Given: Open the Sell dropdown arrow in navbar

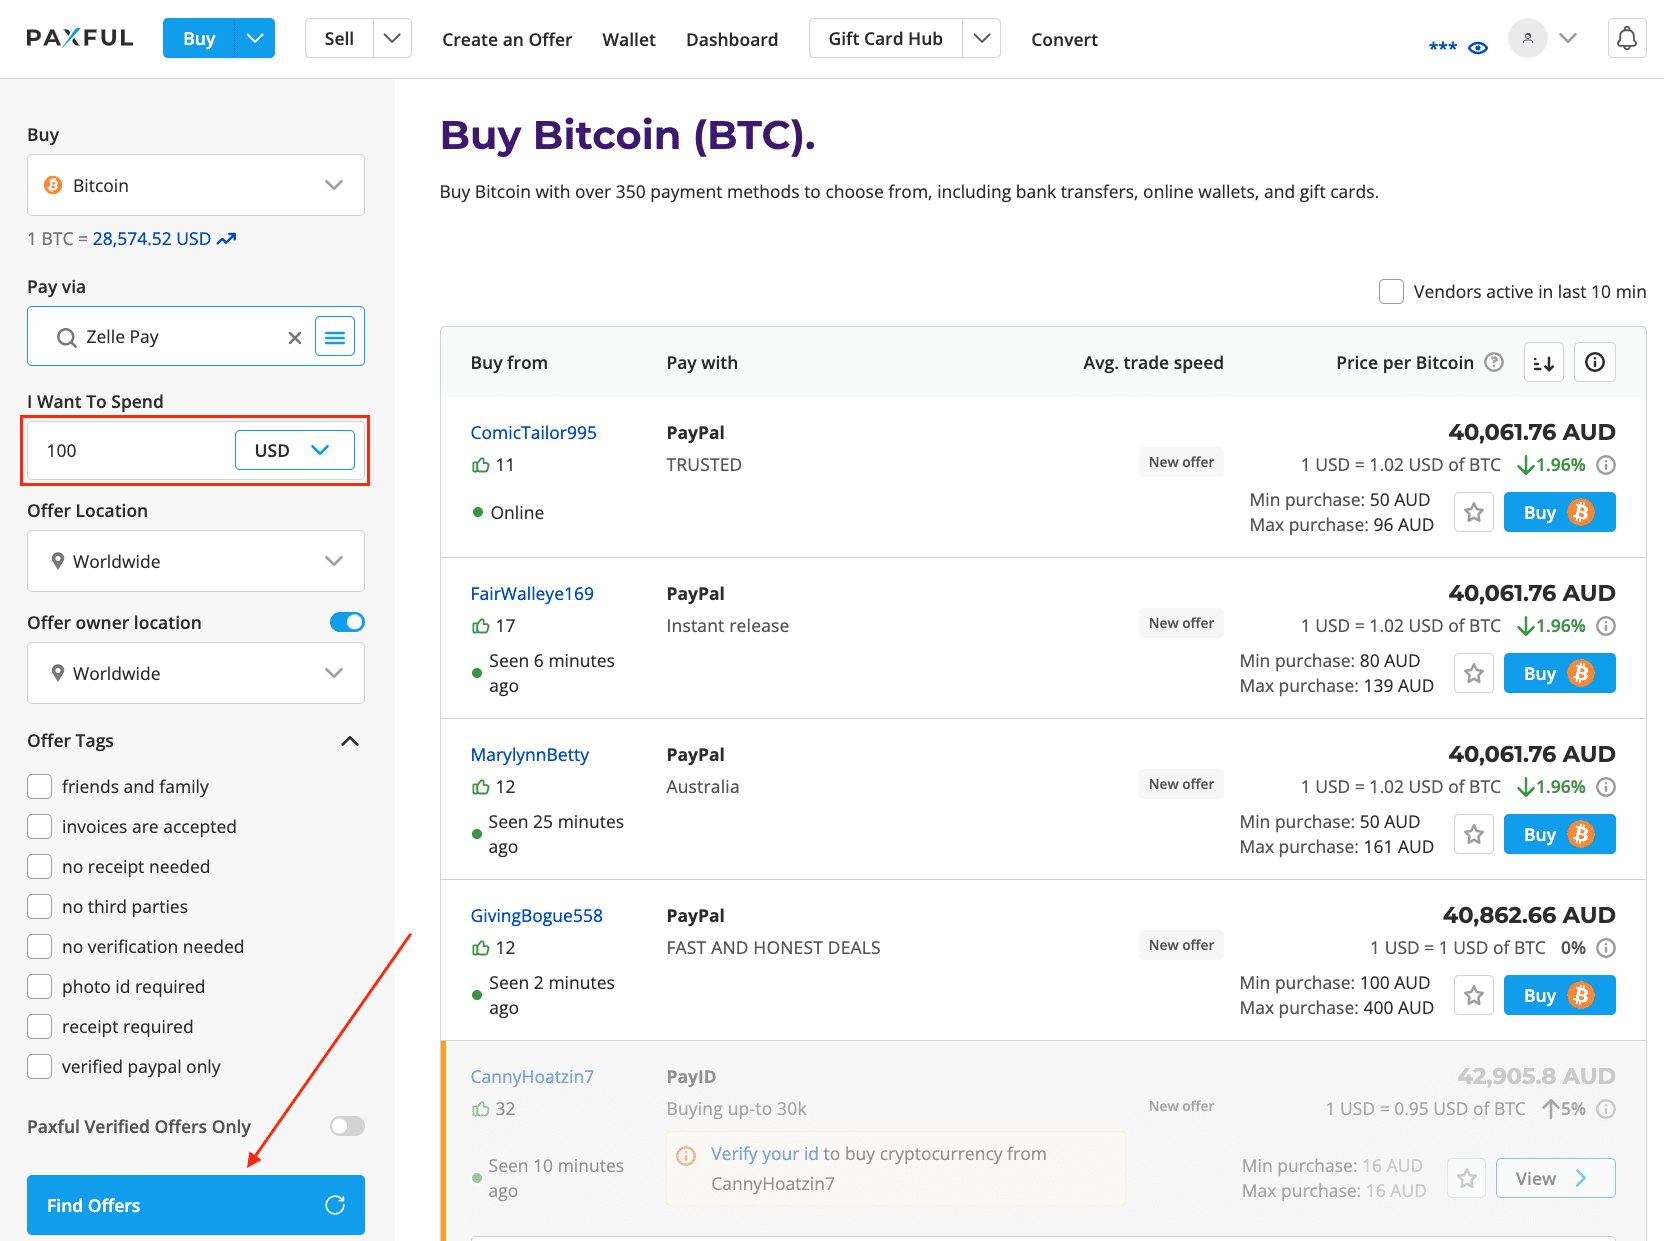Looking at the screenshot, I should [392, 38].
